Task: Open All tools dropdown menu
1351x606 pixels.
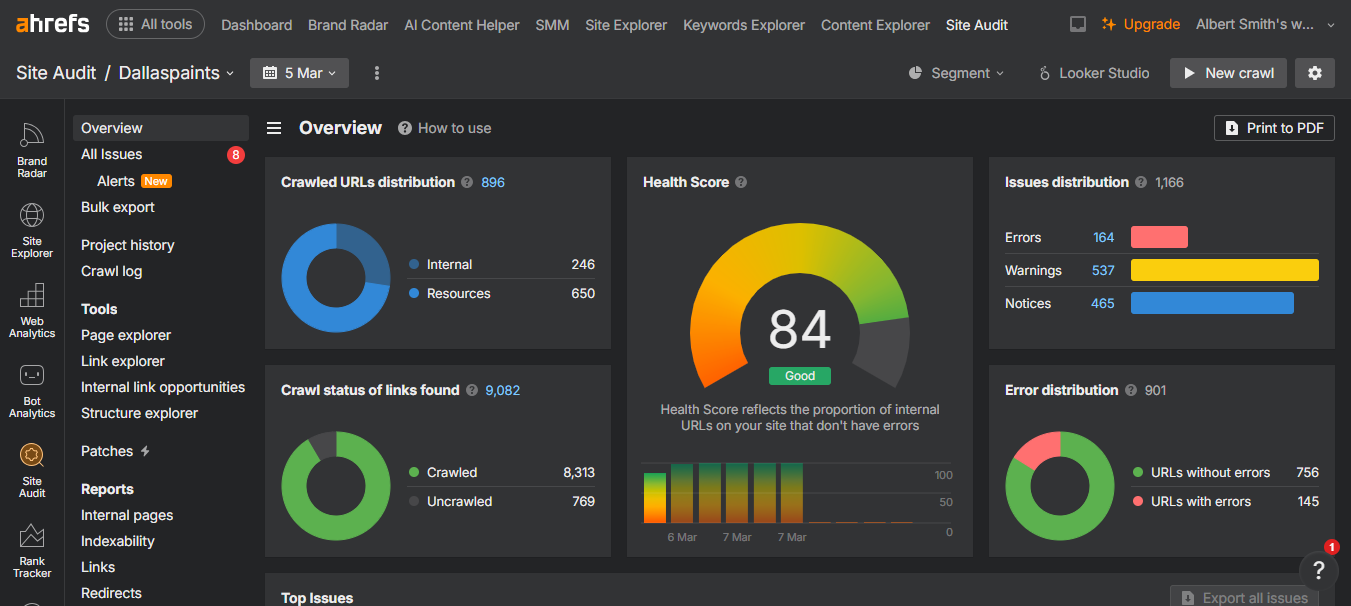Action: tap(155, 24)
